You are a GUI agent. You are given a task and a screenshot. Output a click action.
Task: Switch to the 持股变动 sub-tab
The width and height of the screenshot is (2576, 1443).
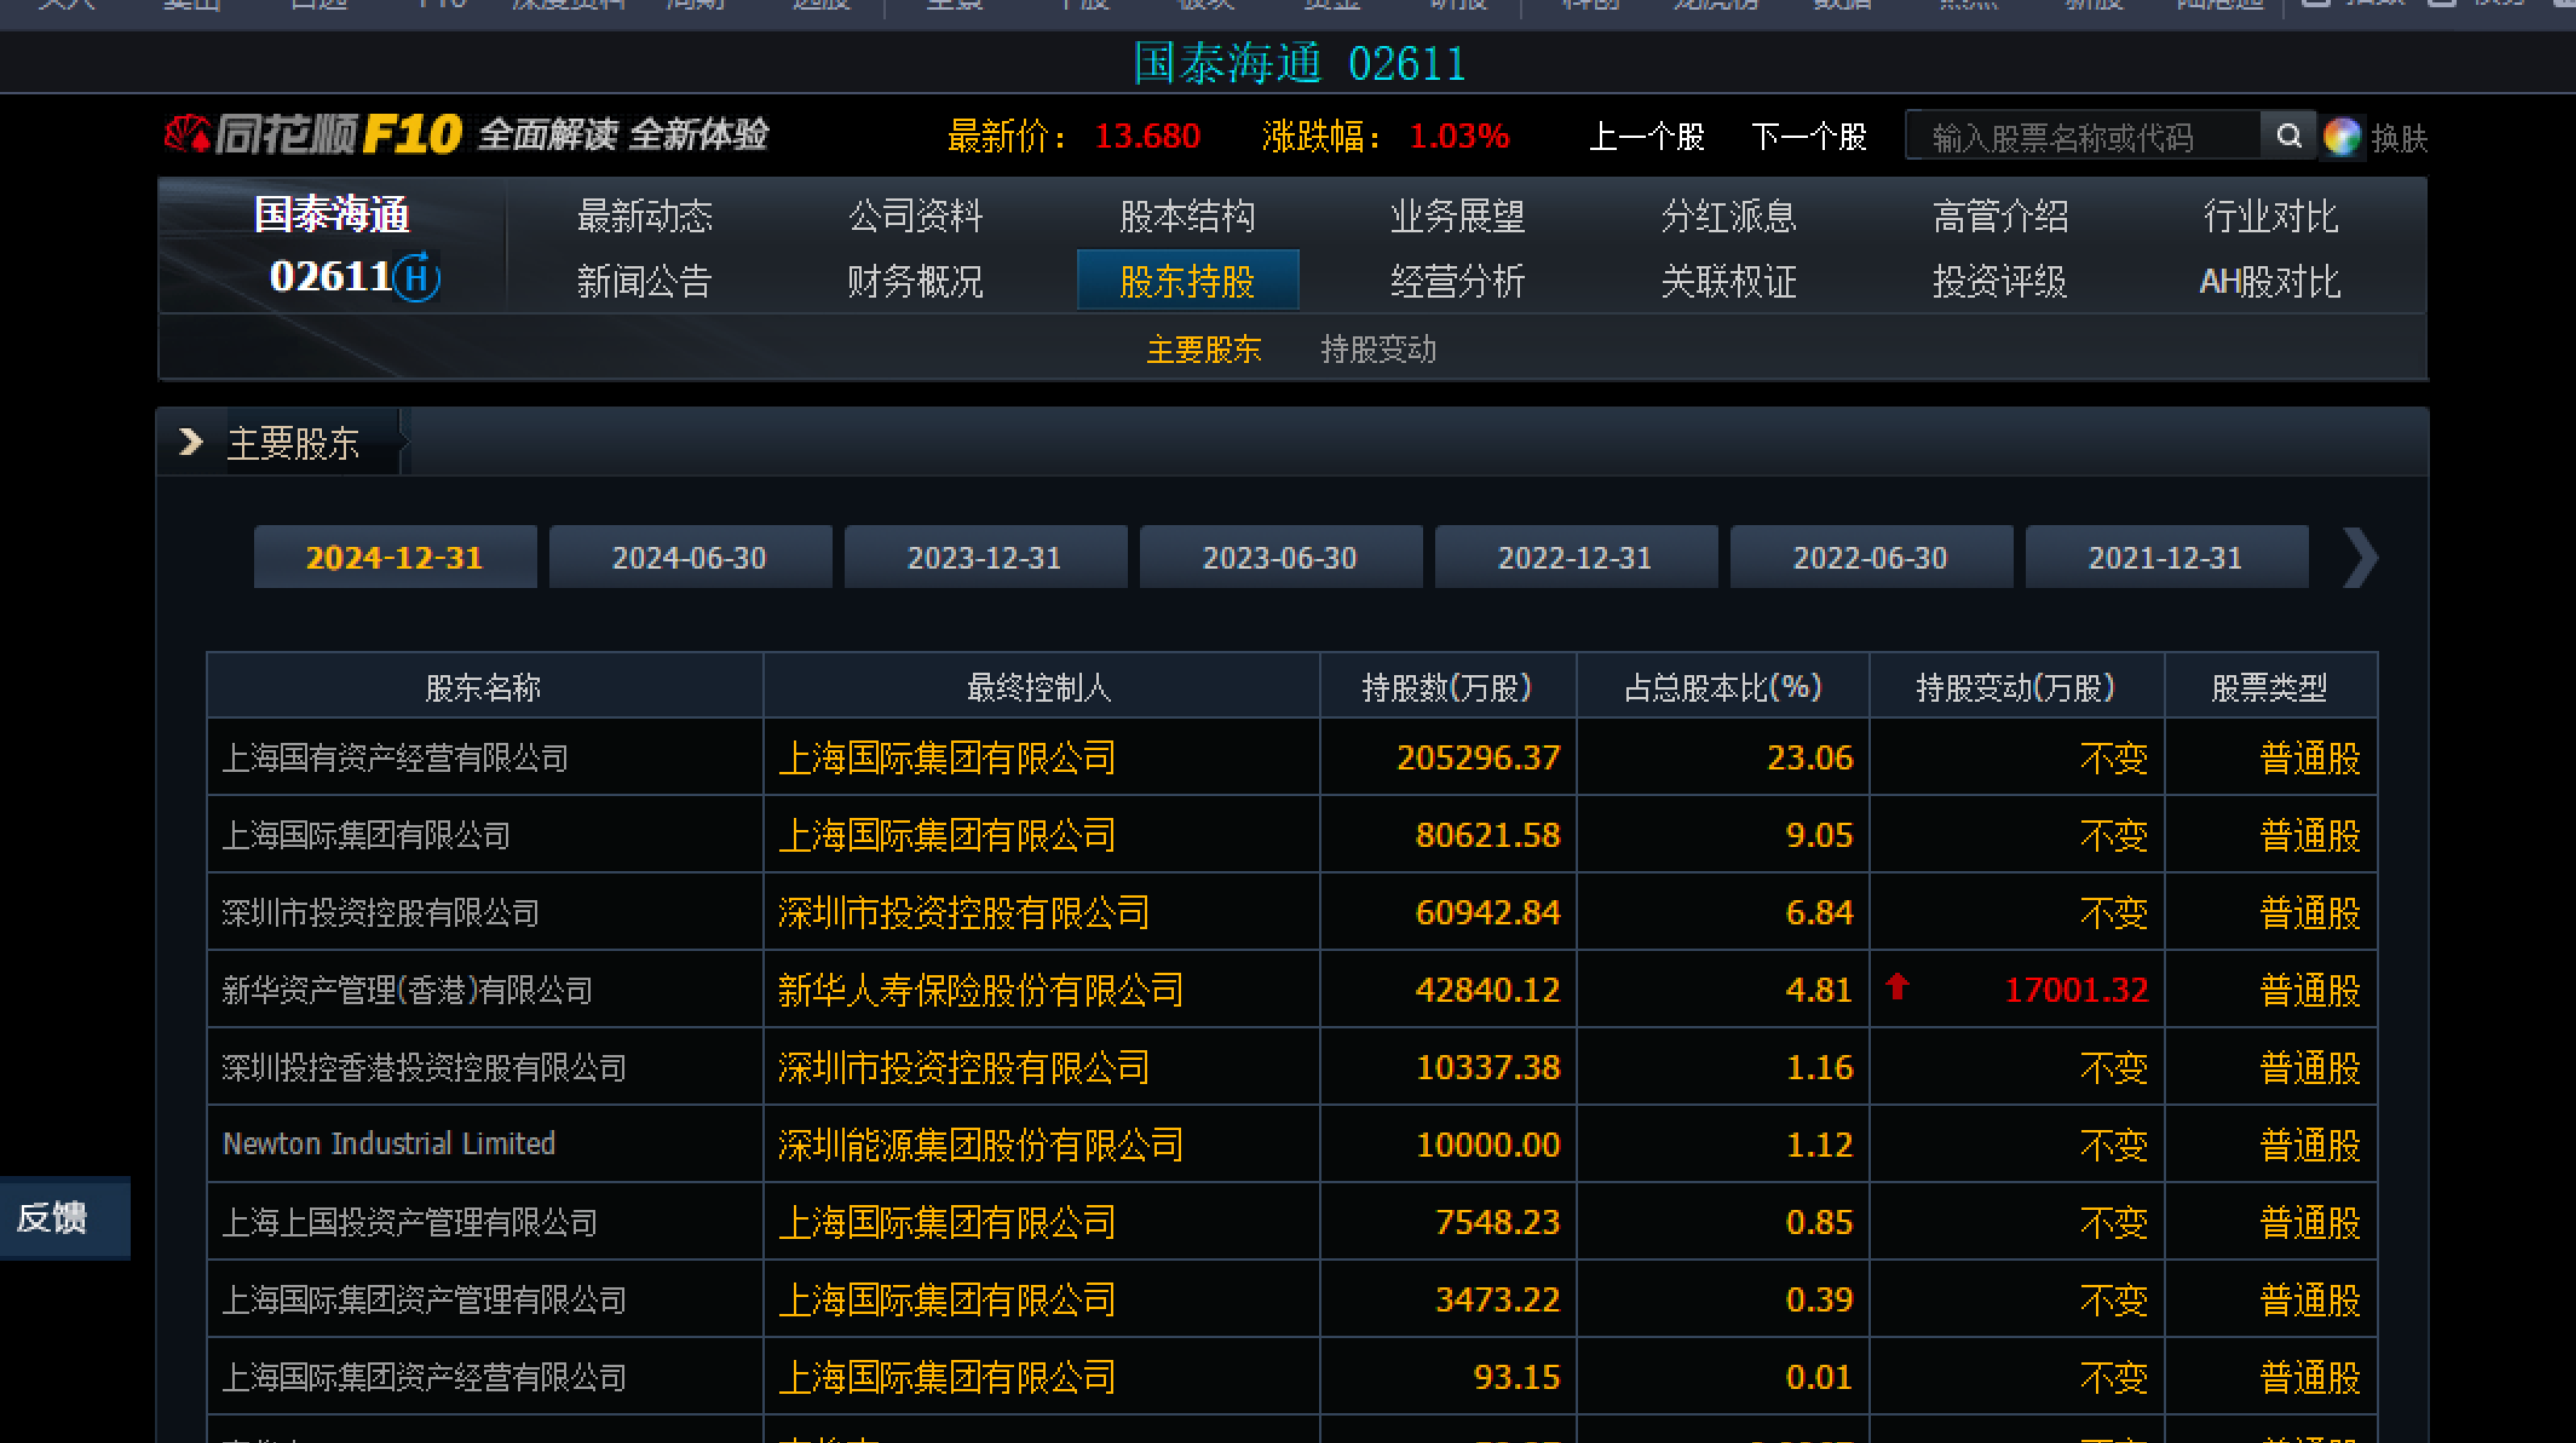pyautogui.click(x=1378, y=349)
